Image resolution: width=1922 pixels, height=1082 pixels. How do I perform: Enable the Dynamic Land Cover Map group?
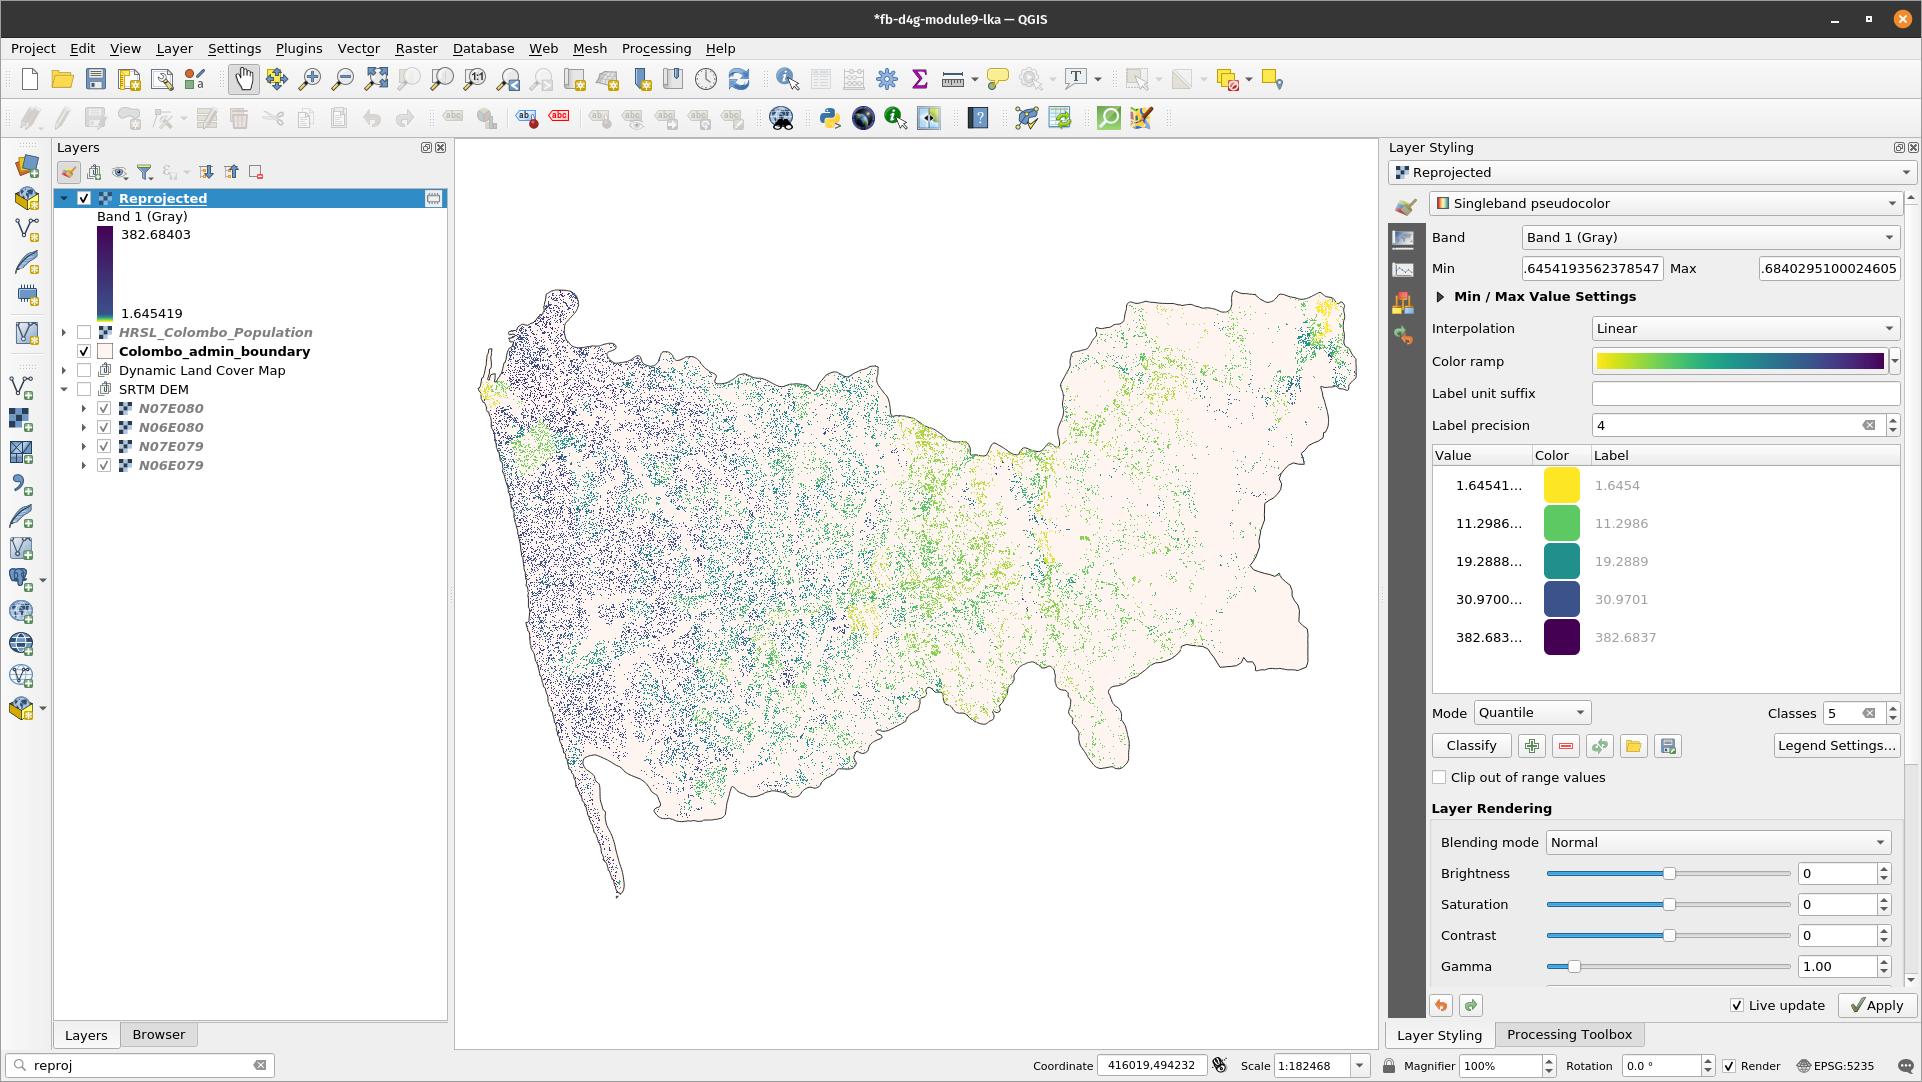click(84, 371)
